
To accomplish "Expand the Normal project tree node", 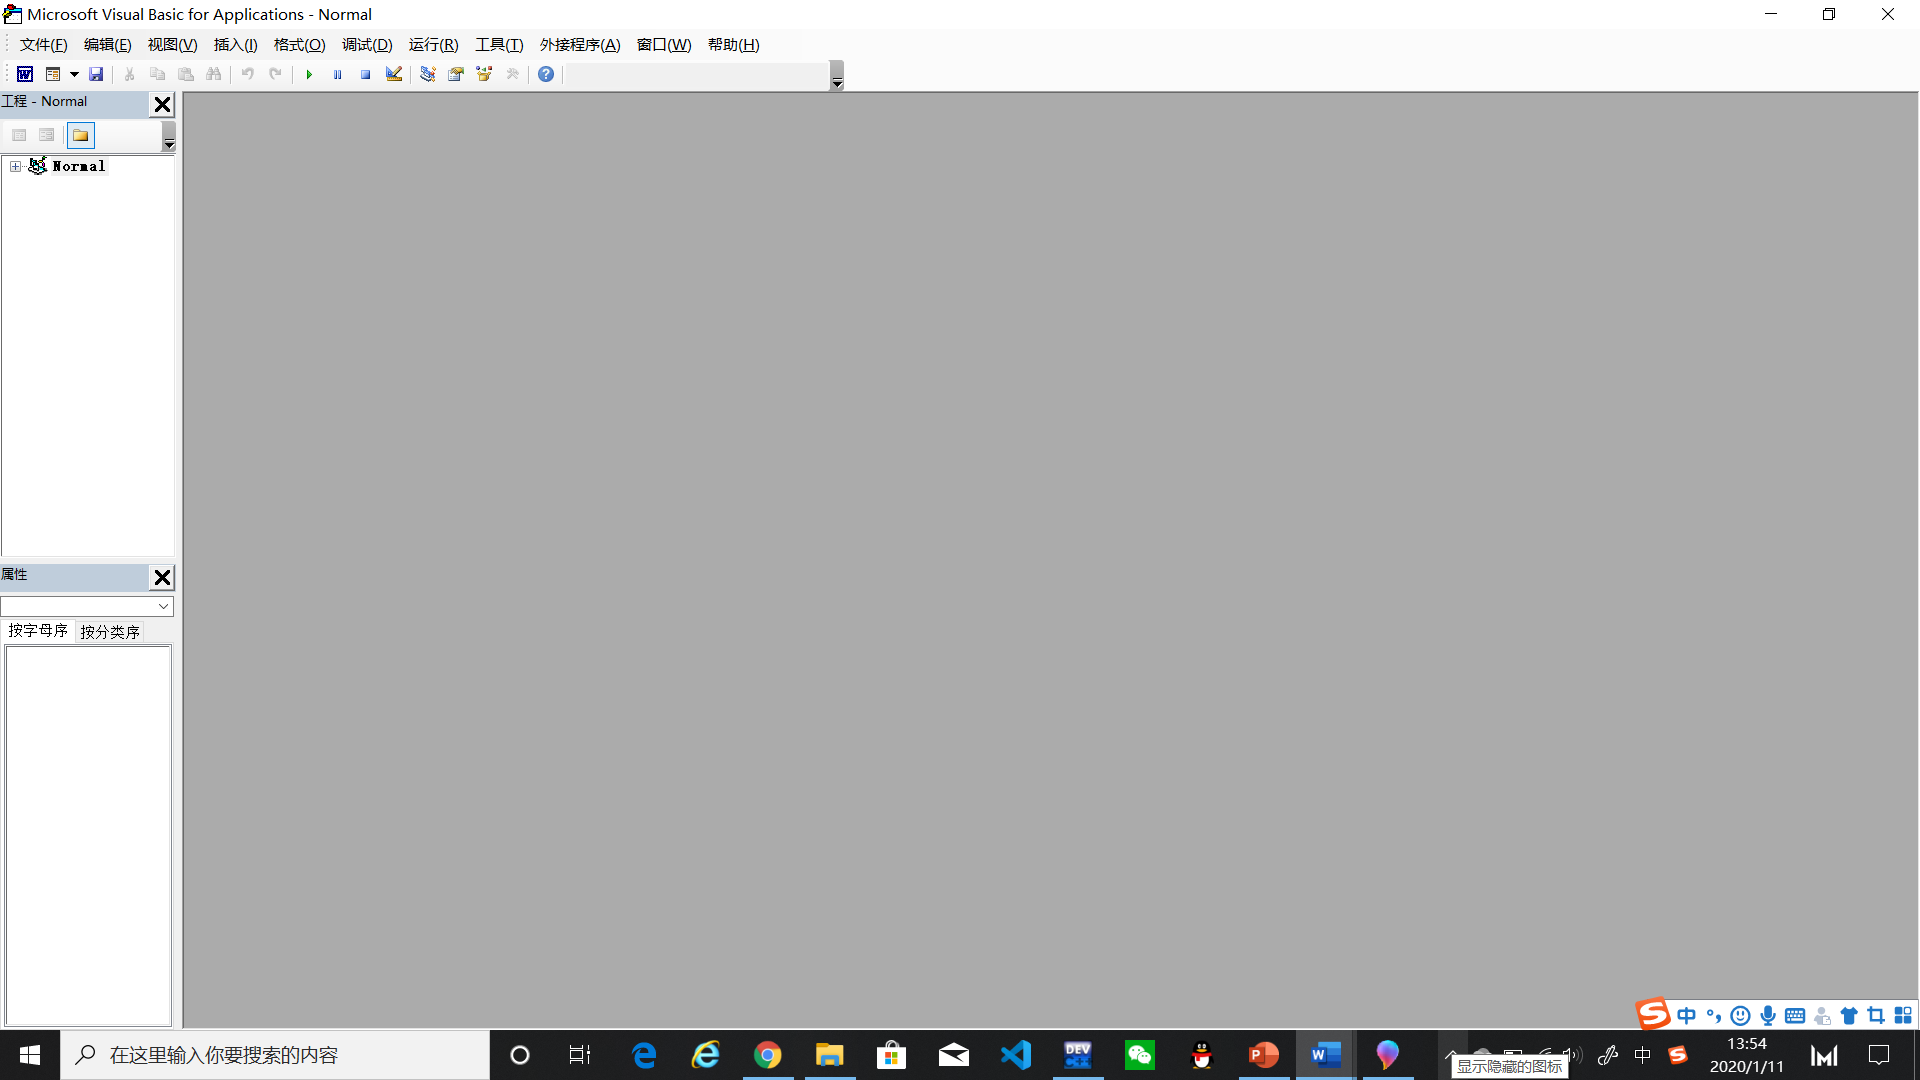I will click(15, 166).
